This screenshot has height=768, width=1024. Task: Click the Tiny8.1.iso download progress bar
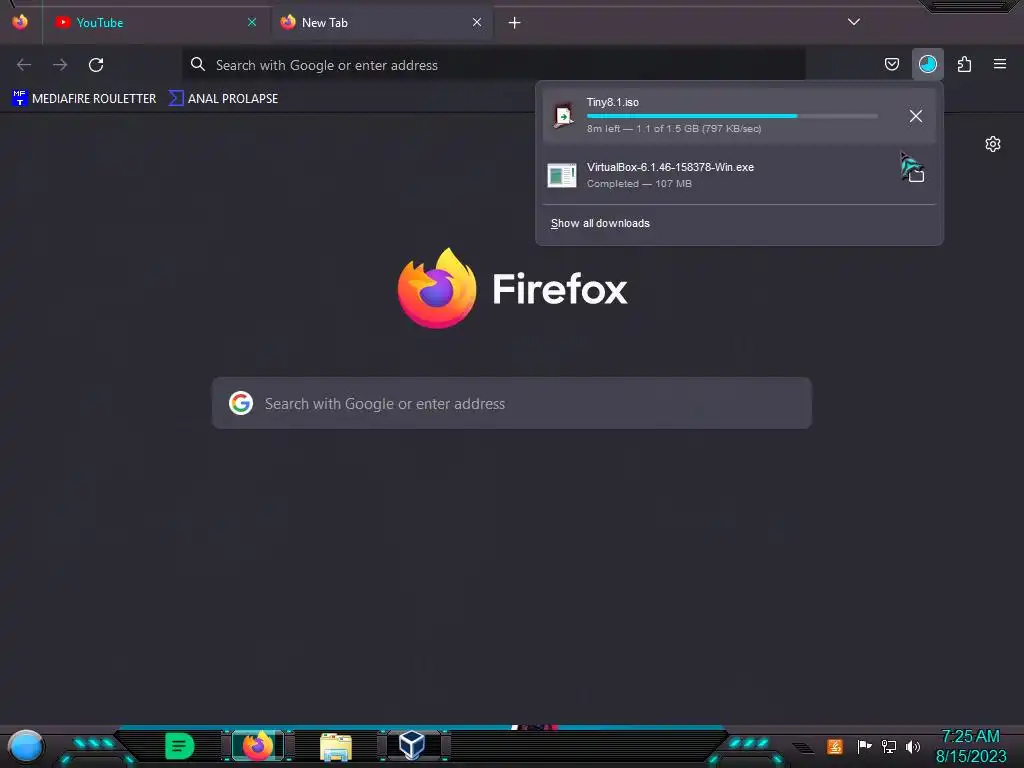pos(732,116)
